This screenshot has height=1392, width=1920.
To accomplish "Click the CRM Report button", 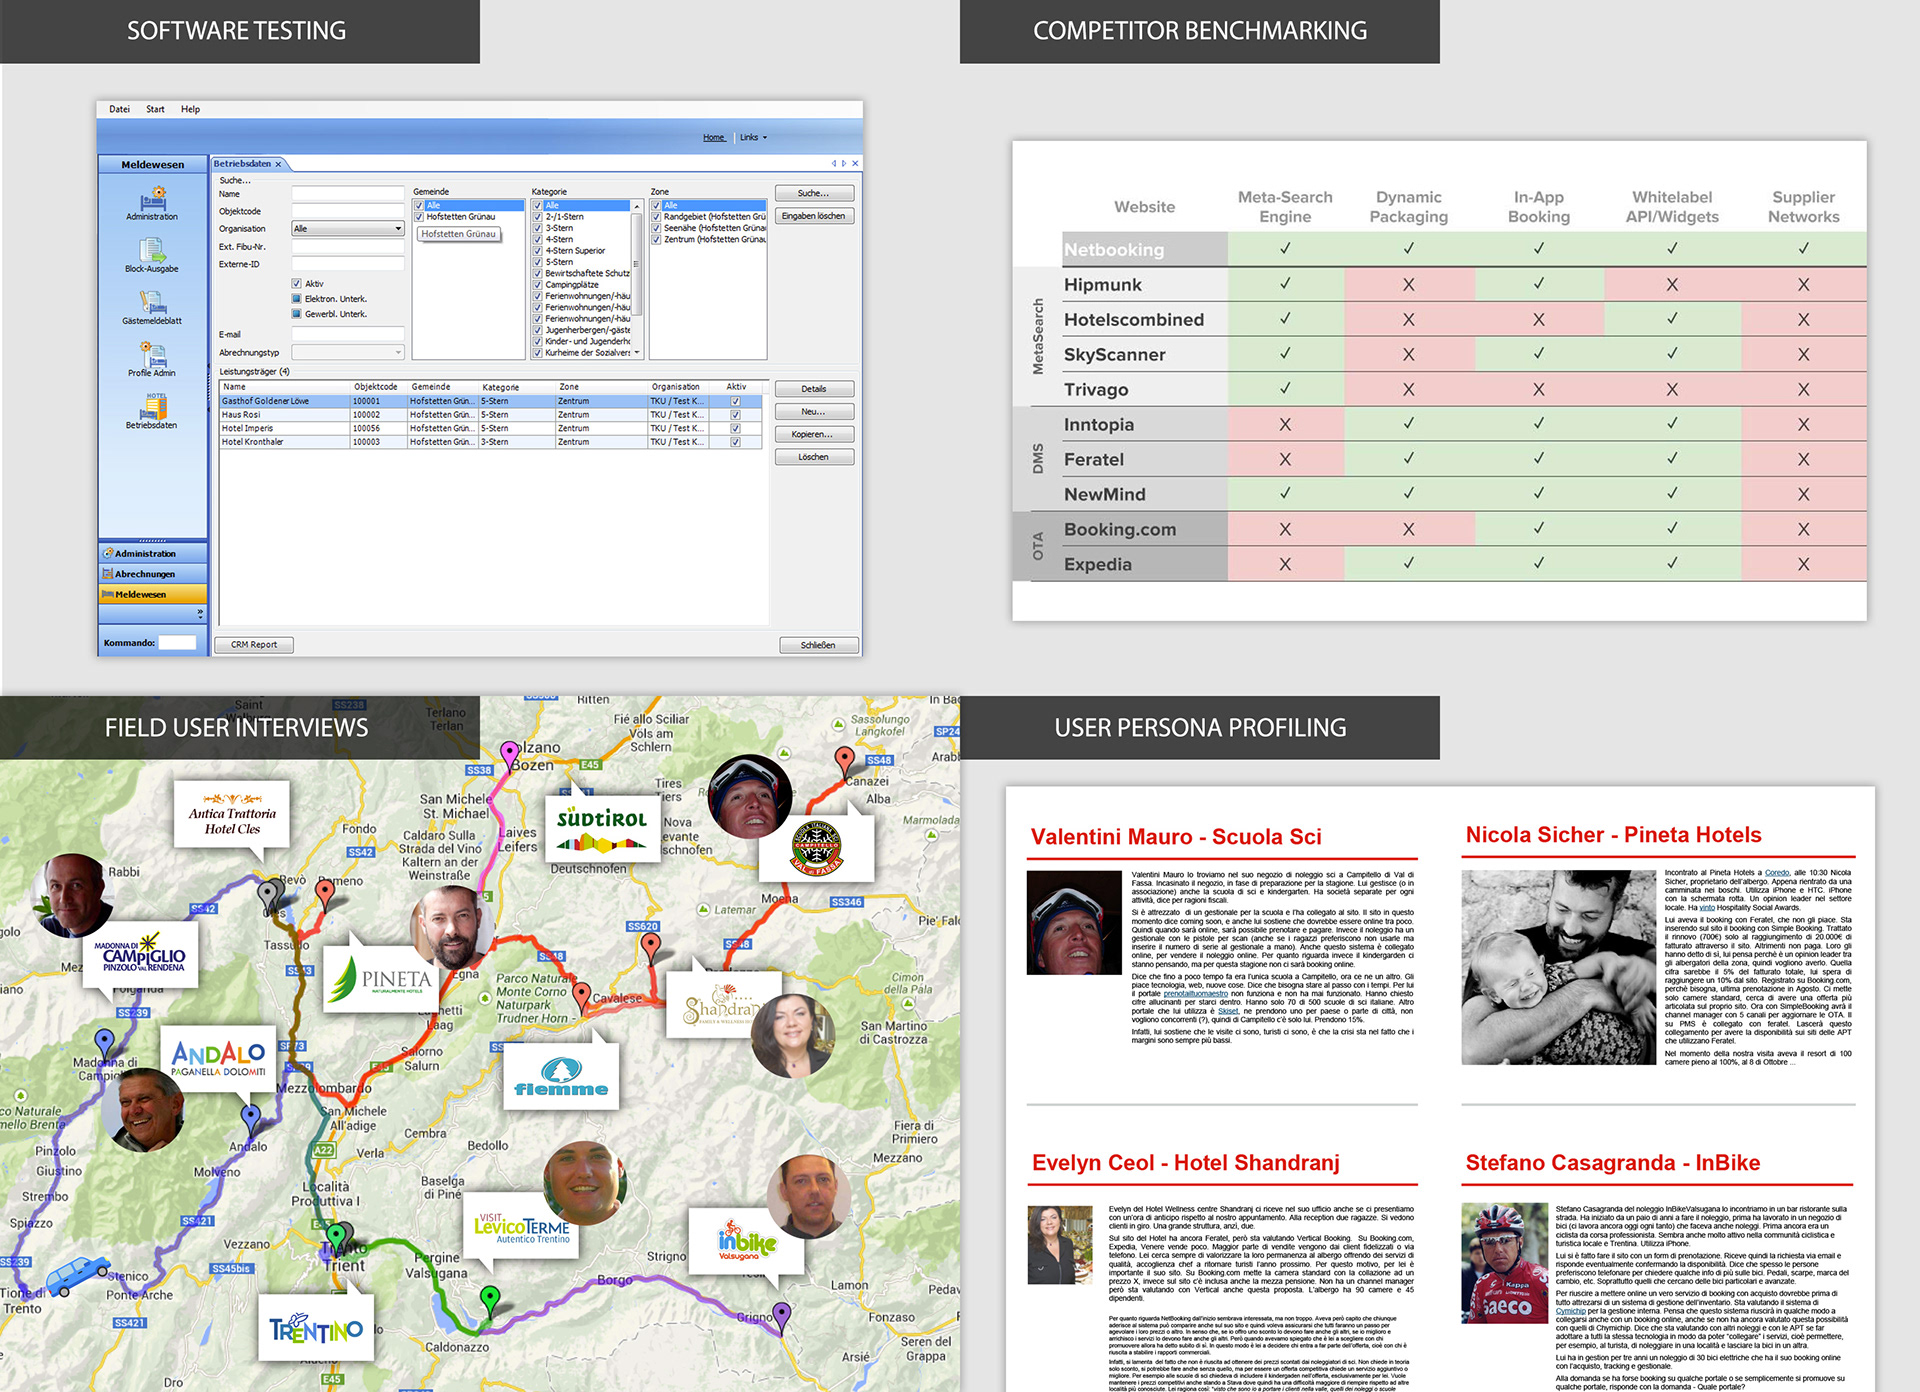I will click(254, 645).
